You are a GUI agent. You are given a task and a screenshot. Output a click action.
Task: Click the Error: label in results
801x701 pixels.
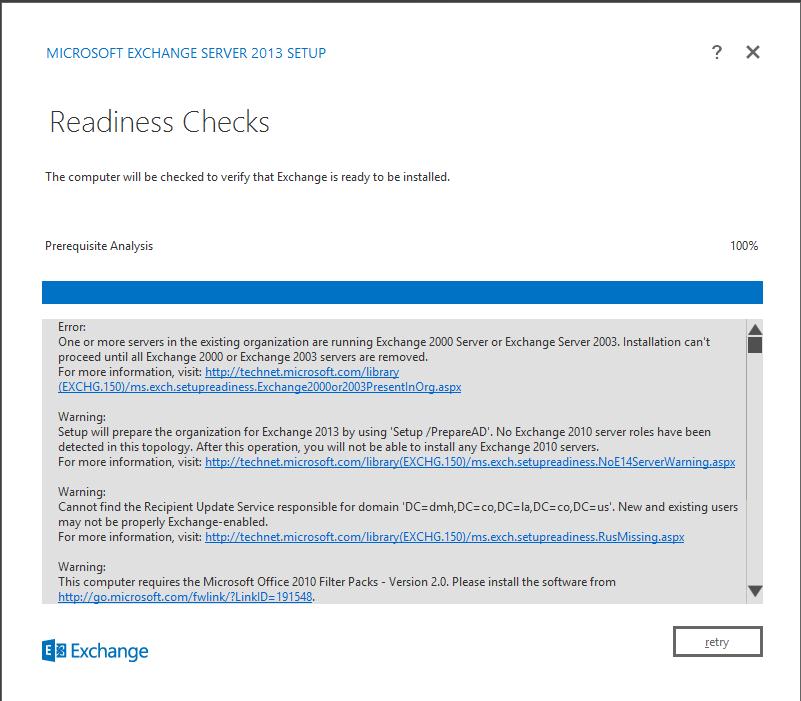pyautogui.click(x=72, y=327)
